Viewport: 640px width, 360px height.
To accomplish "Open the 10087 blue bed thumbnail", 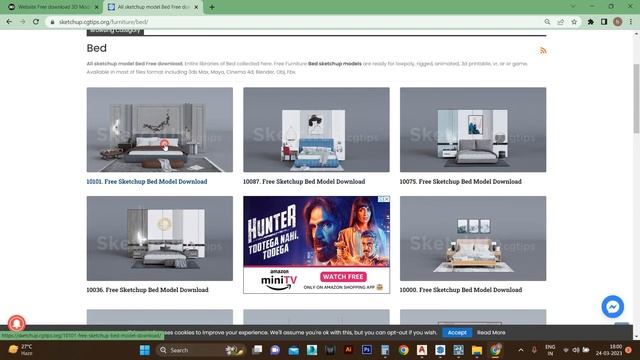I will click(x=316, y=130).
